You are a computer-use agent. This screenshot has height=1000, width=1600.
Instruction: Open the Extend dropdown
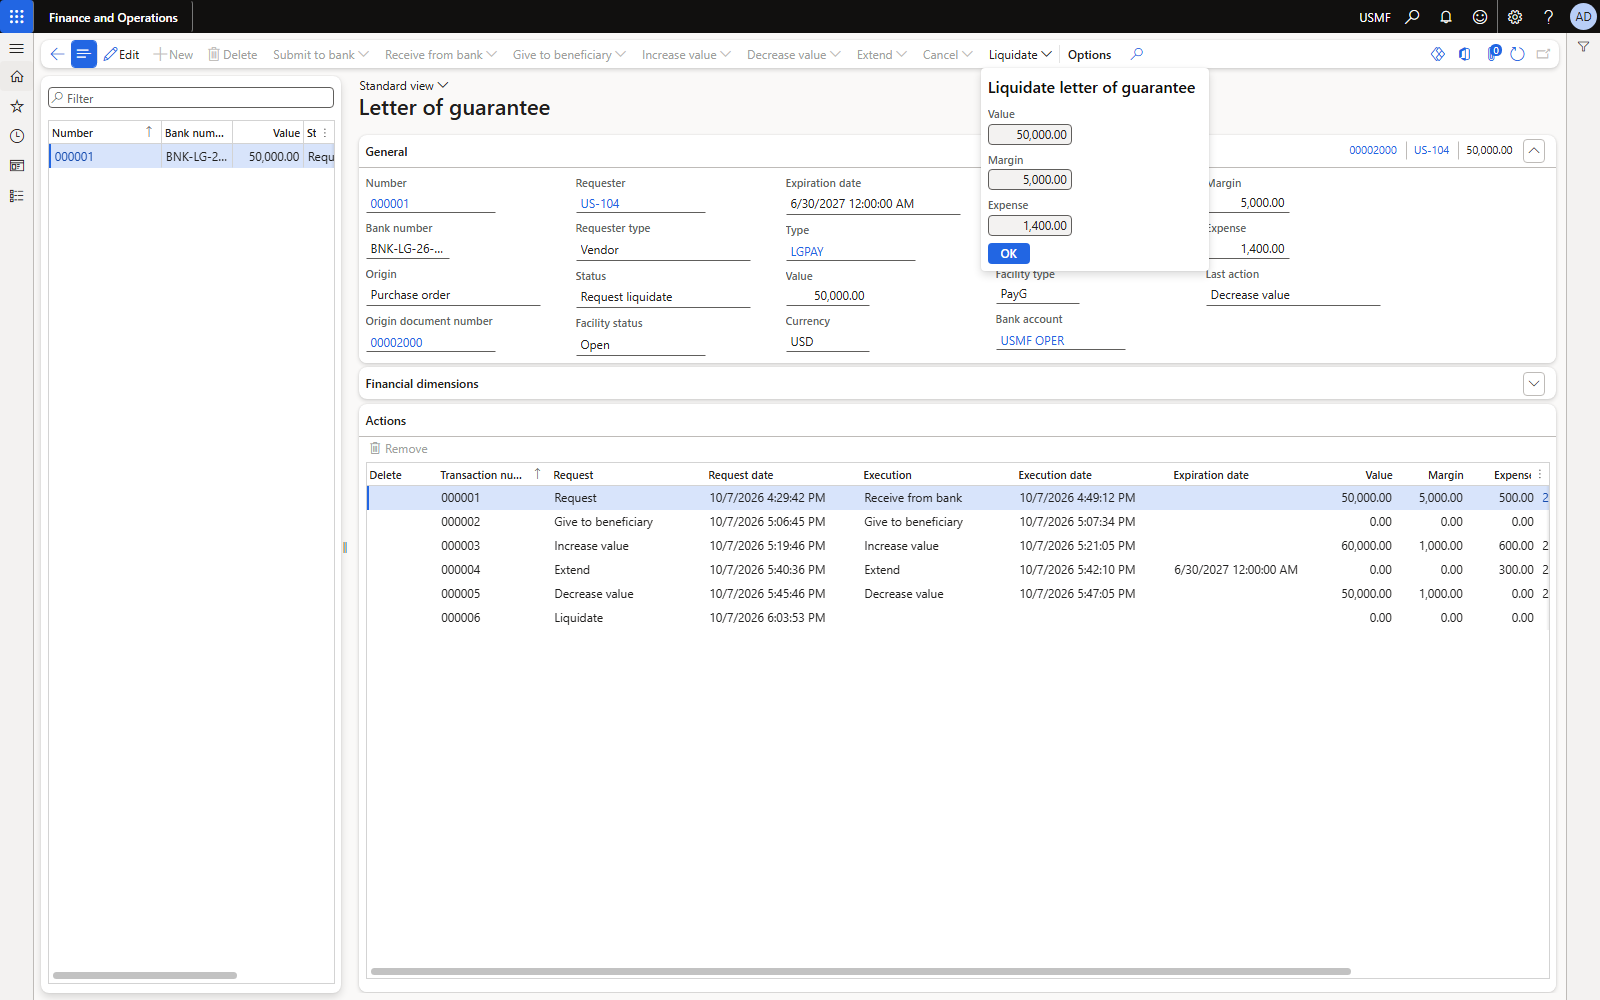point(882,54)
